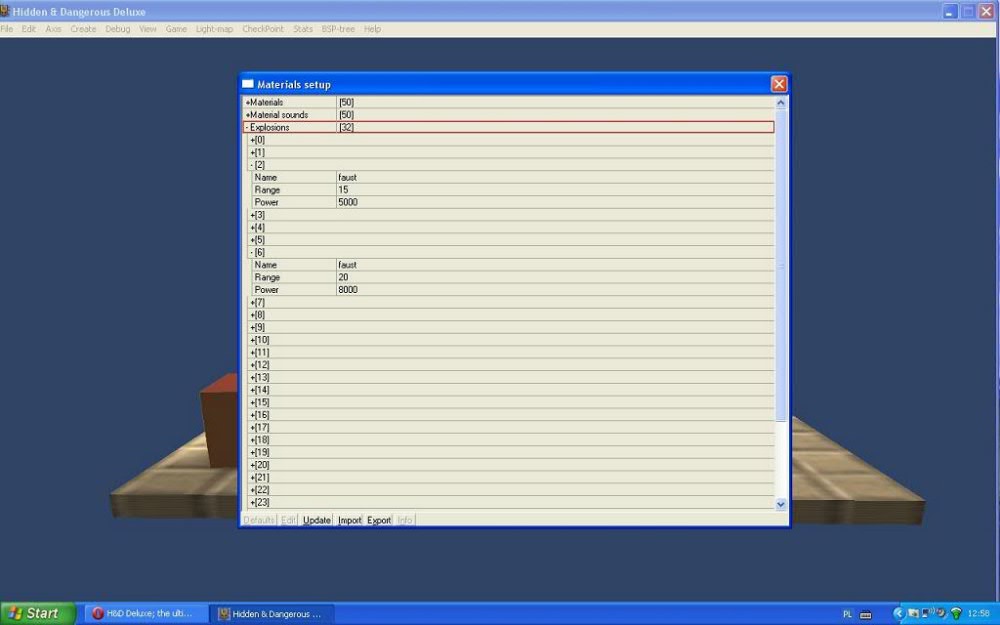Expand explosion entry [15]
The height and width of the screenshot is (625, 1000).
pos(253,402)
